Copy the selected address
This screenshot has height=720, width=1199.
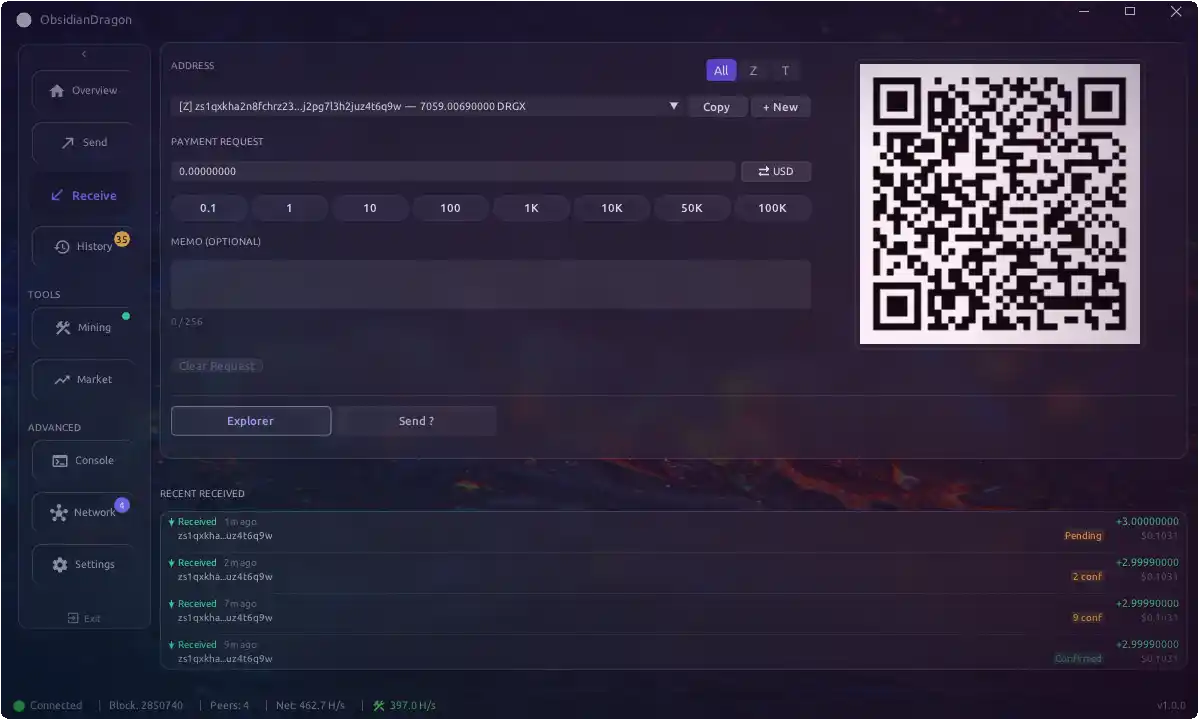click(x=716, y=107)
